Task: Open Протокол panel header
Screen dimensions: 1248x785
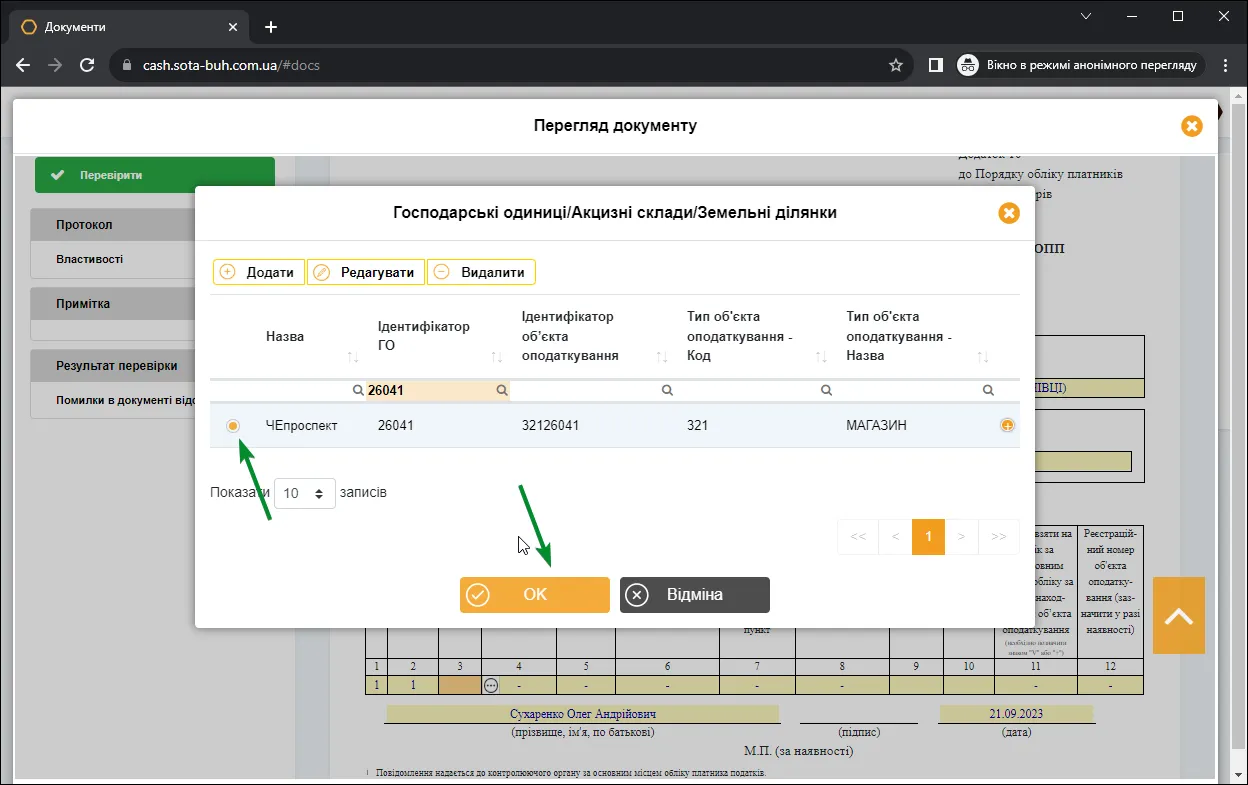Action: (112, 225)
